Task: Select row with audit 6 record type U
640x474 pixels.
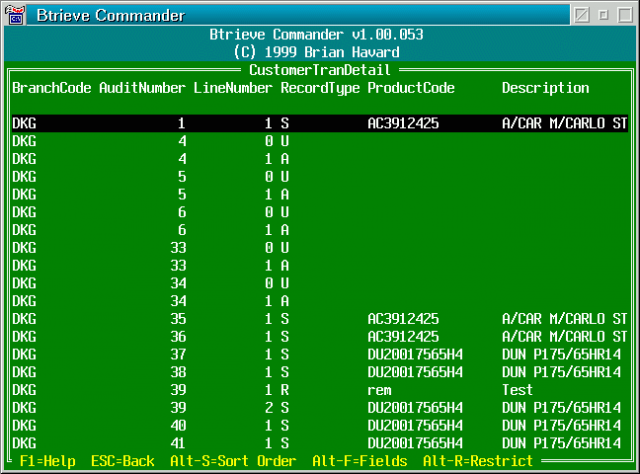Action: [x=320, y=212]
